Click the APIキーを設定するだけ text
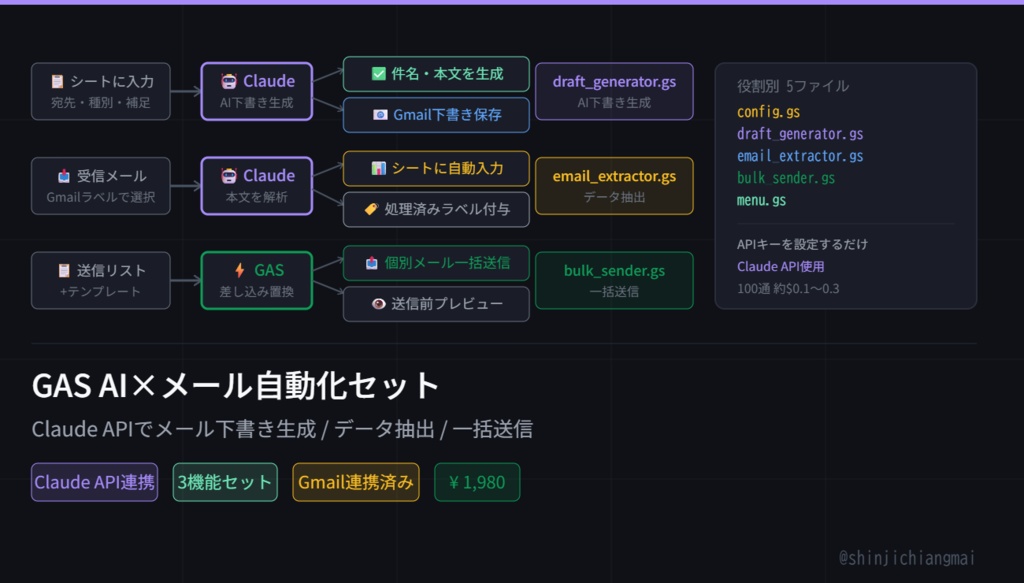Screen dimensions: 1024x583 tap(802, 244)
